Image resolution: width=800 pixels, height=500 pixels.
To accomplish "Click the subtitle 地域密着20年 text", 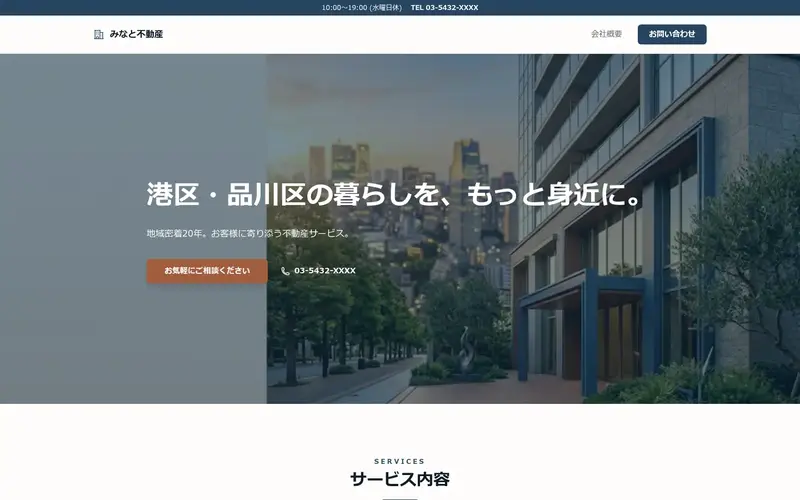I will click(x=249, y=233).
